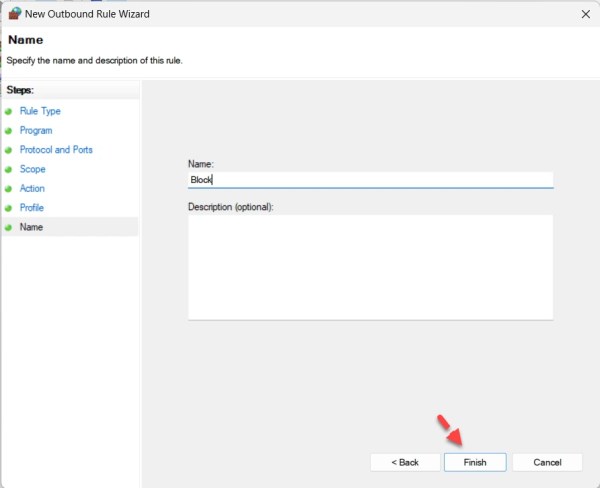Click the Finish button
Viewport: 600px width, 488px height.
(x=475, y=462)
